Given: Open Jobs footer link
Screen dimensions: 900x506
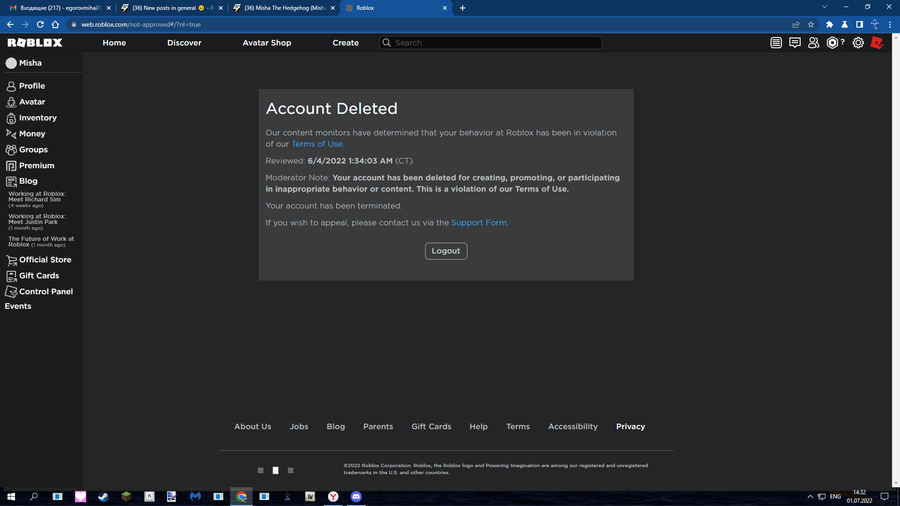Looking at the screenshot, I should (x=299, y=426).
